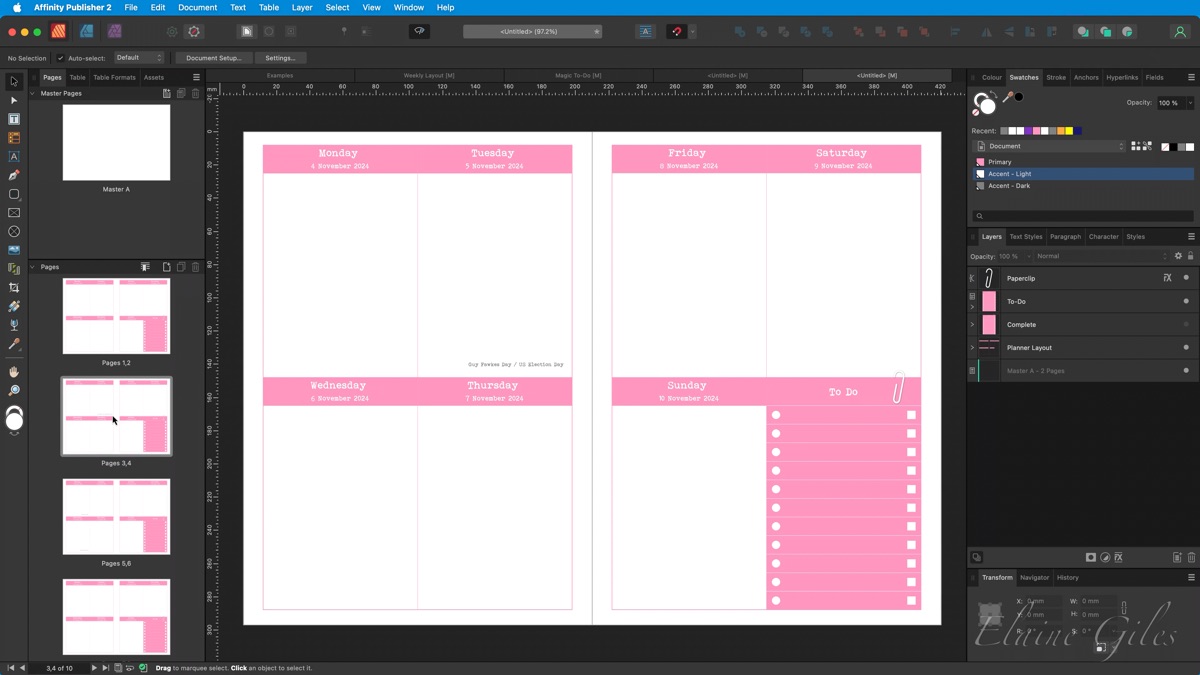The width and height of the screenshot is (1200, 675).
Task: Pick the Rectangle shape tool
Action: tap(14, 194)
